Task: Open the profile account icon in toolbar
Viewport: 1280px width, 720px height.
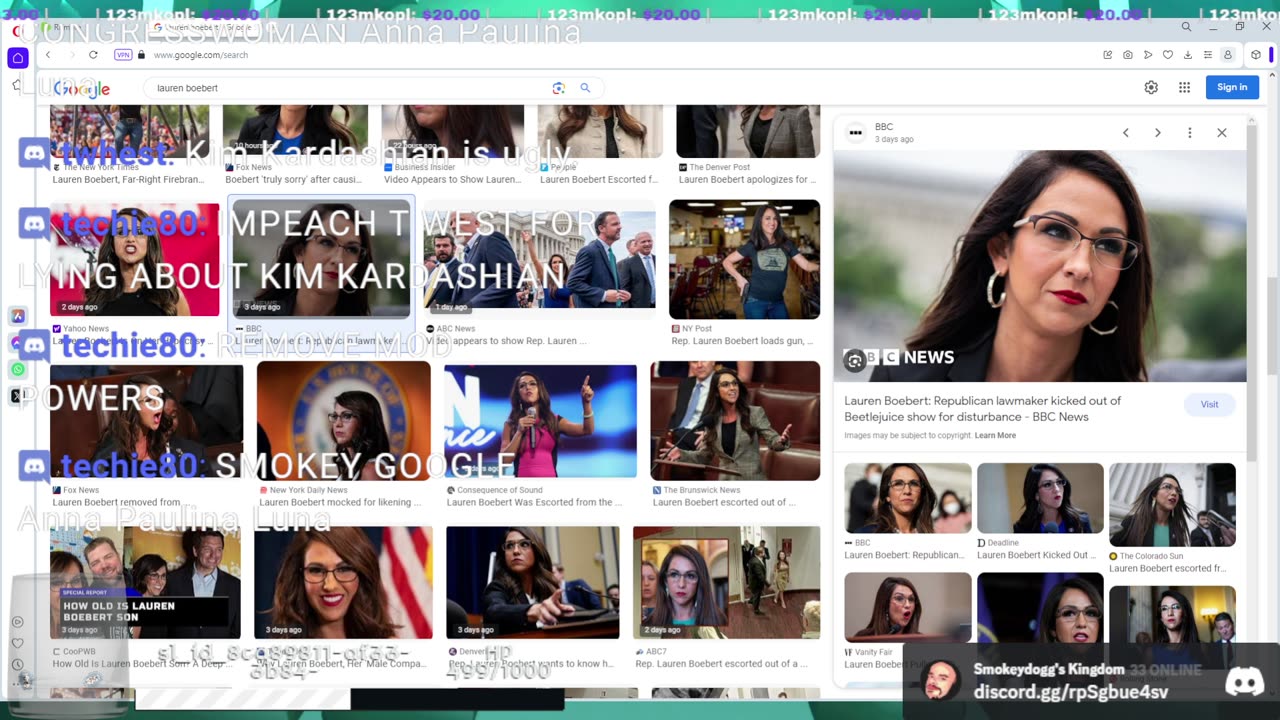Action: pyautogui.click(x=1228, y=55)
